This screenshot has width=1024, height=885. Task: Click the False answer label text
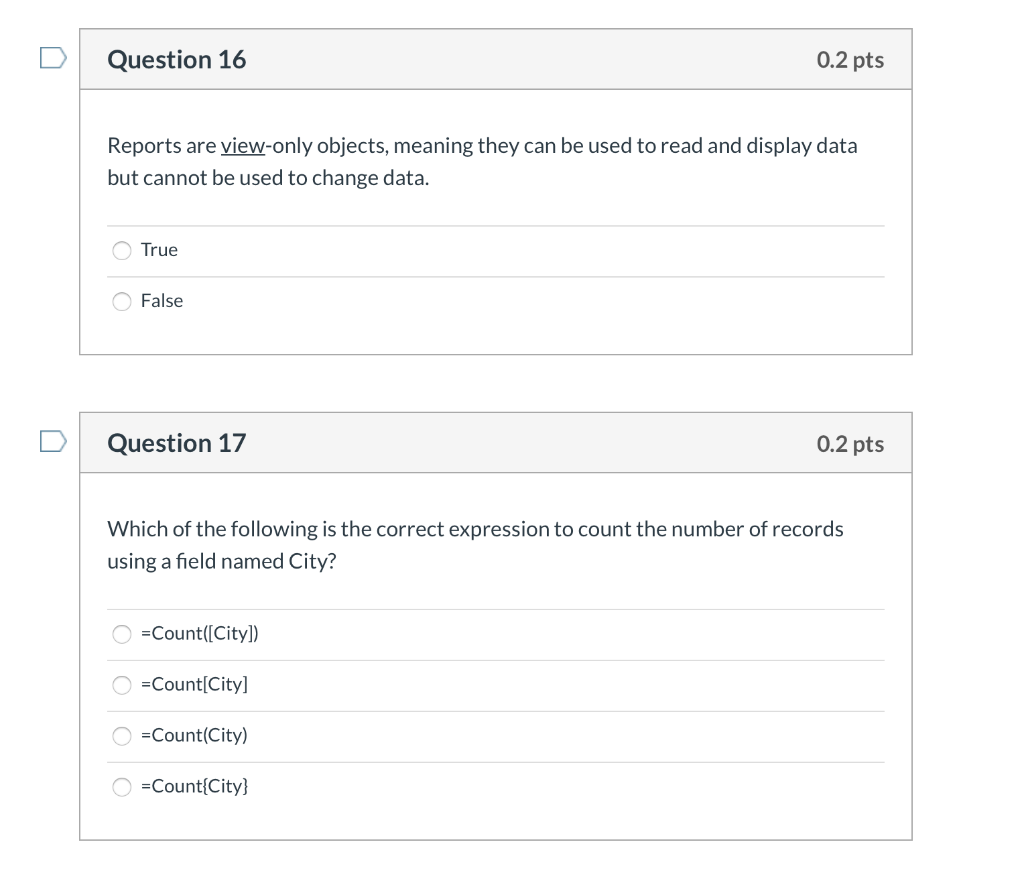click(x=164, y=301)
